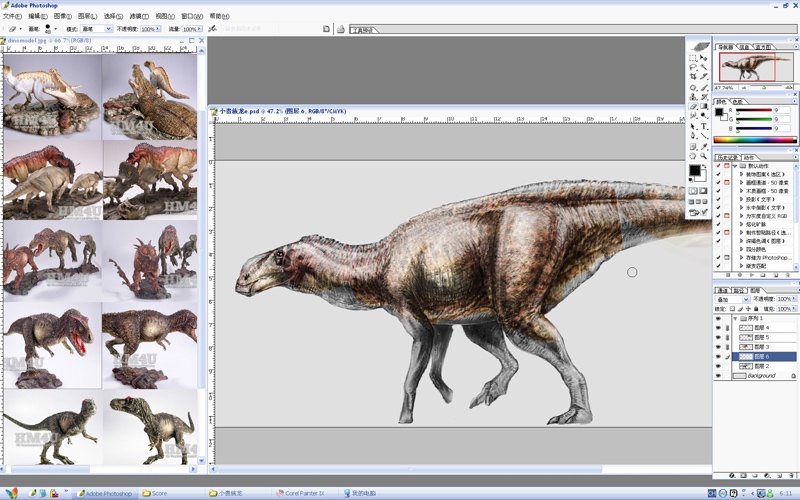The image size is (800, 500).
Task: Toggle the 默认动作 action set checkmark
Action: [x=718, y=166]
